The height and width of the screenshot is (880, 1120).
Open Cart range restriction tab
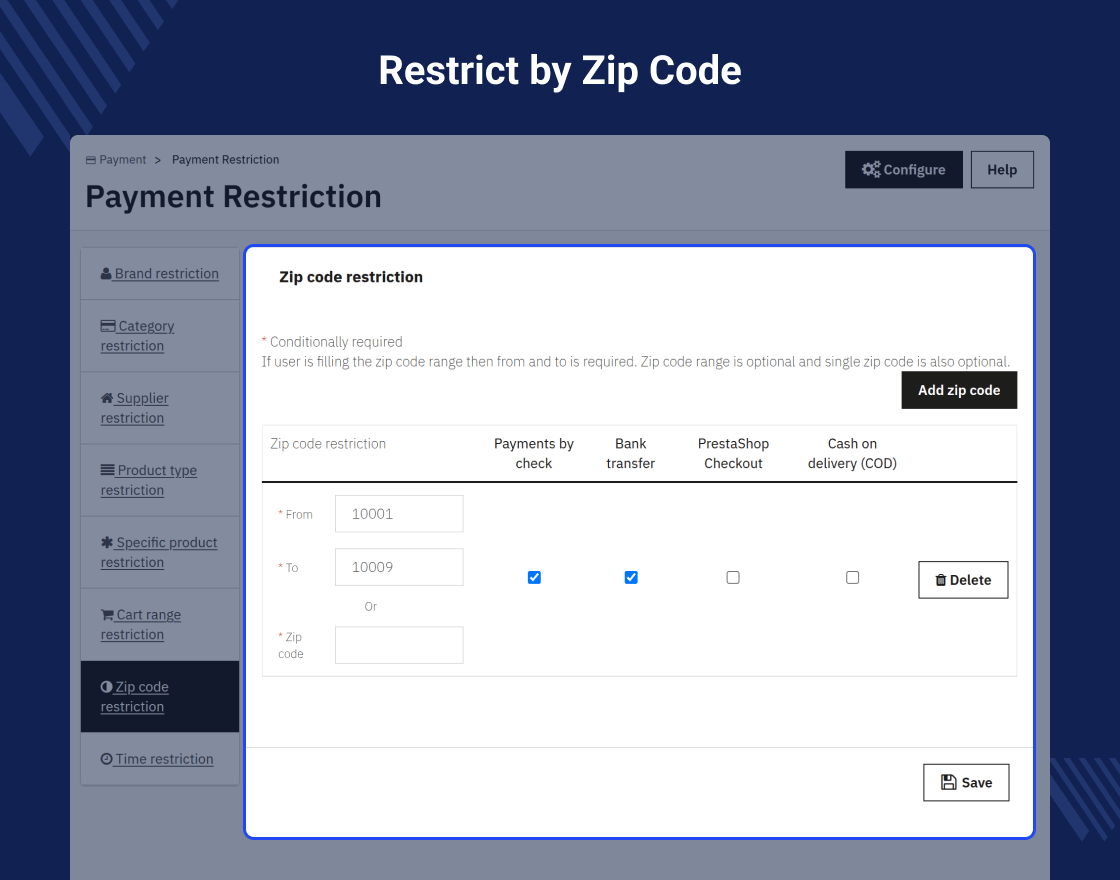tap(160, 624)
